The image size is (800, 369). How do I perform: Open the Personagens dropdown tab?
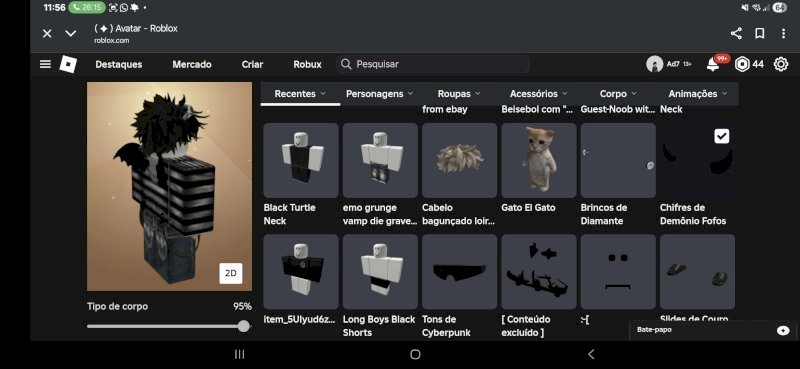pos(380,94)
